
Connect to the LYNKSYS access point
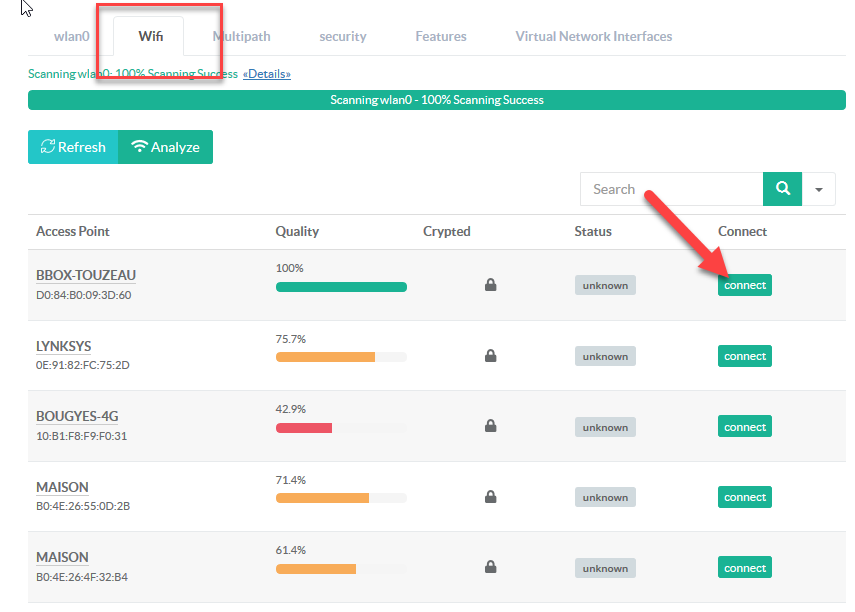pos(745,356)
